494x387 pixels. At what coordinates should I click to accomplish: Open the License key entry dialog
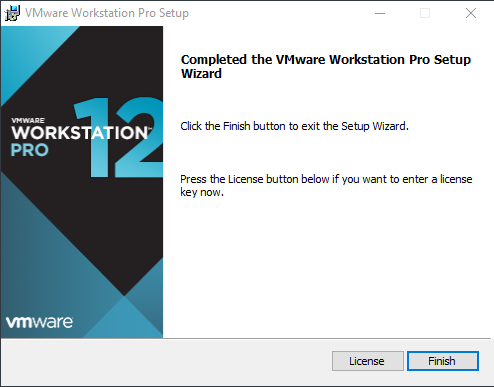pos(368,361)
